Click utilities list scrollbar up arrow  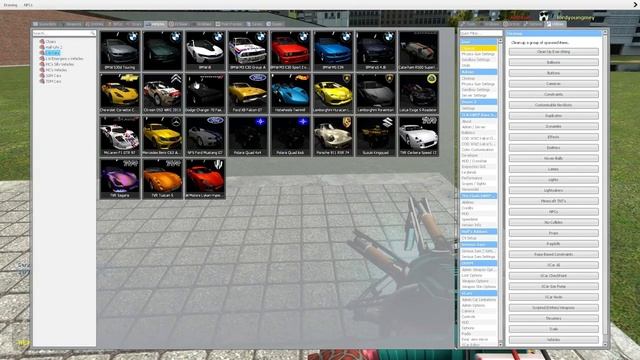pyautogui.click(x=501, y=41)
